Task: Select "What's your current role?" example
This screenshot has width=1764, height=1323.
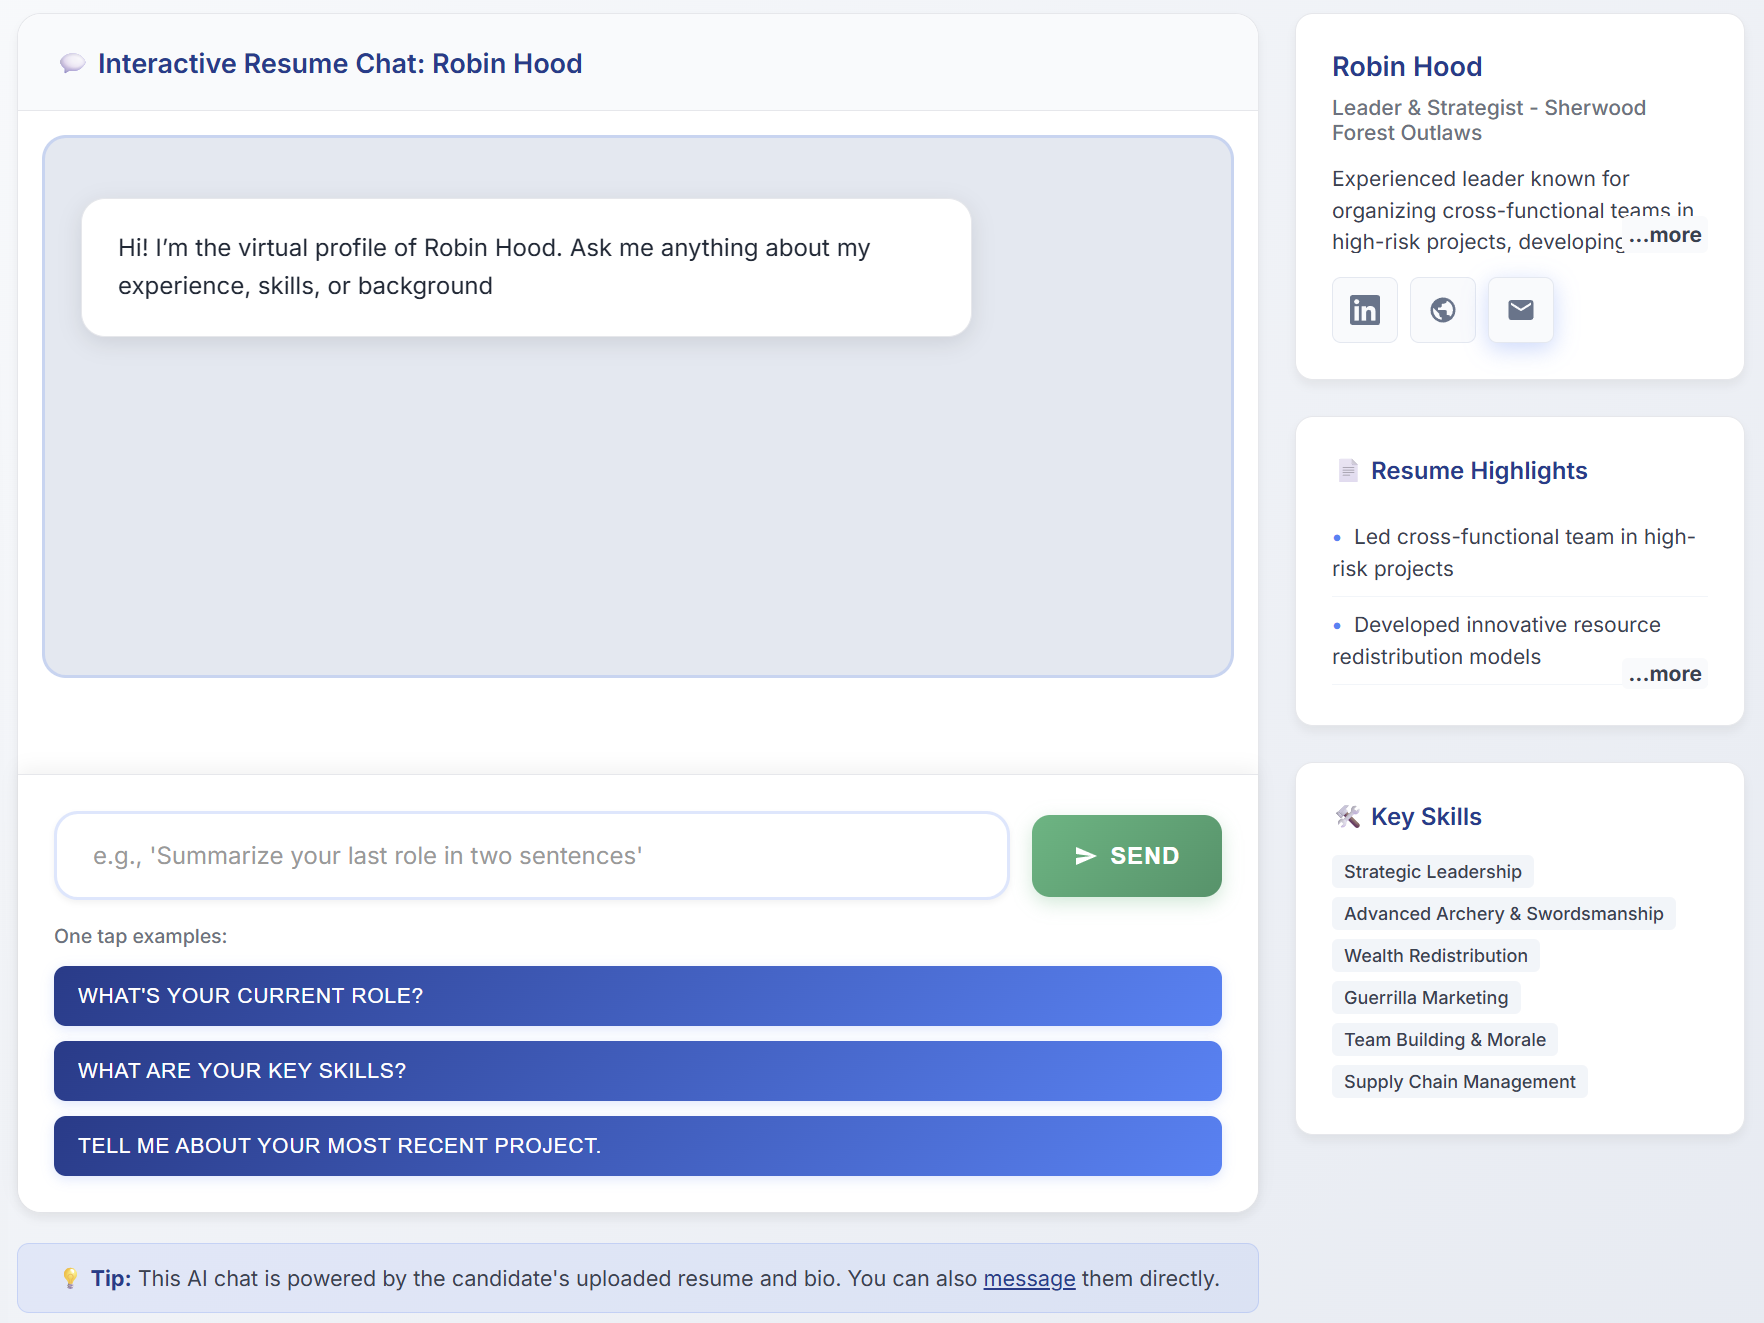Action: click(x=637, y=996)
